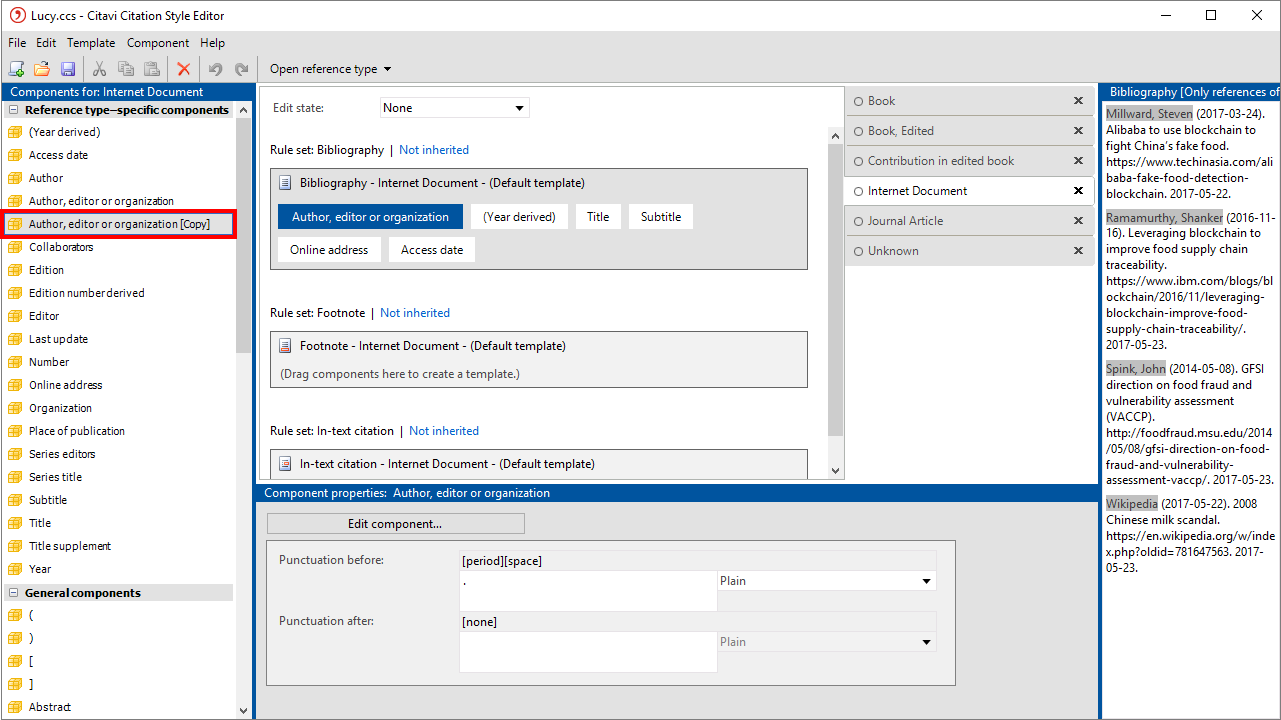Open the Edit menu
The height and width of the screenshot is (720, 1281).
pos(46,43)
